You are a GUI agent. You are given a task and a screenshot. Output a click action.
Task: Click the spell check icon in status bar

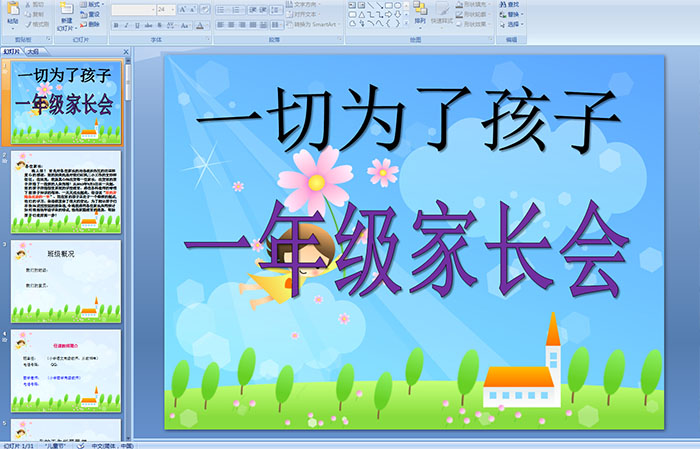point(80,445)
